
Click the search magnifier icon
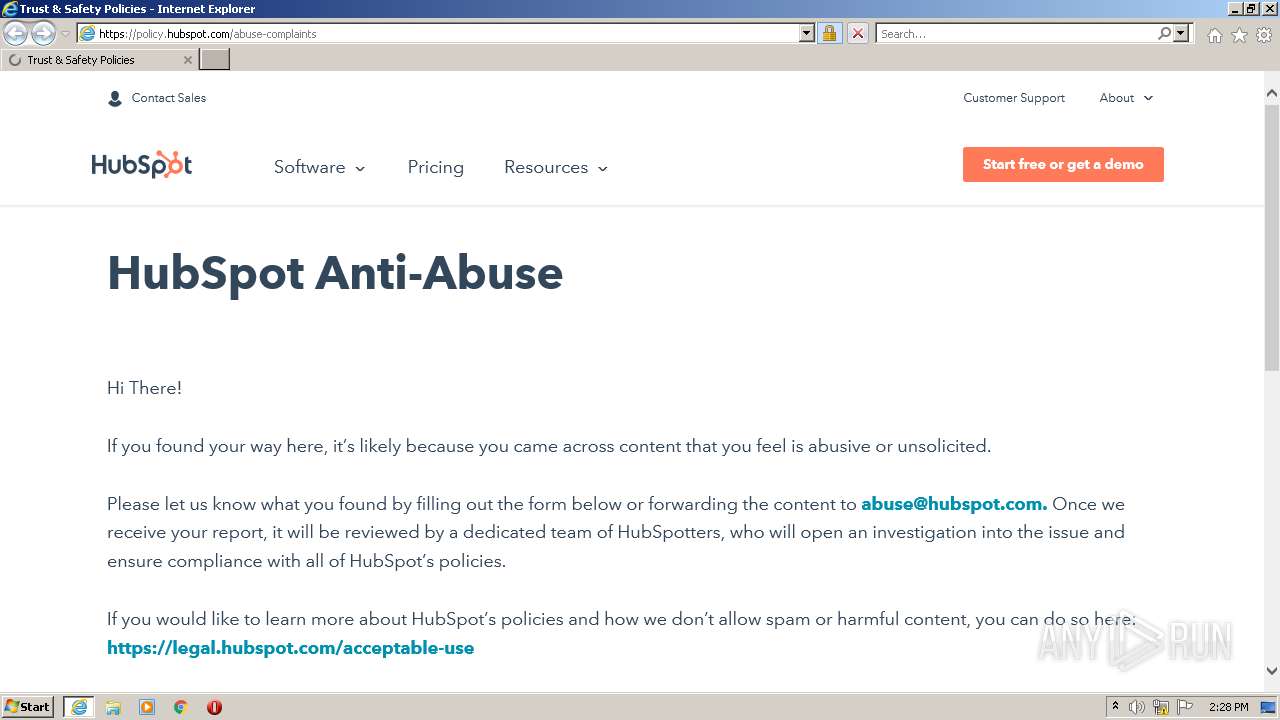(x=1164, y=34)
